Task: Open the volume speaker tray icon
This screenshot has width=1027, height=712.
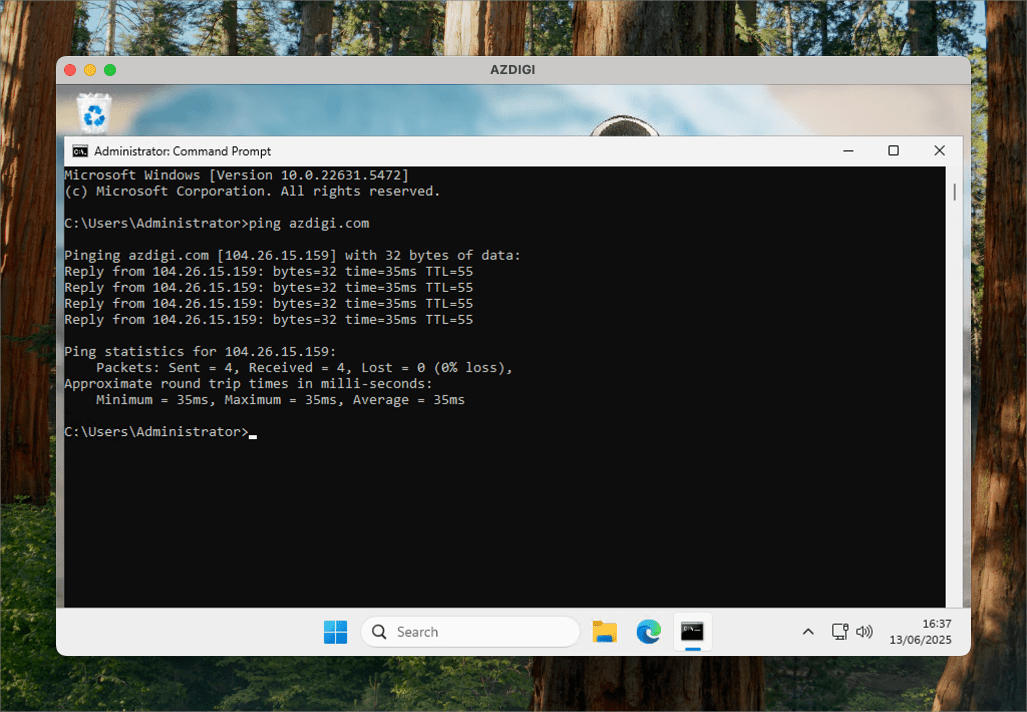Action: [x=865, y=631]
